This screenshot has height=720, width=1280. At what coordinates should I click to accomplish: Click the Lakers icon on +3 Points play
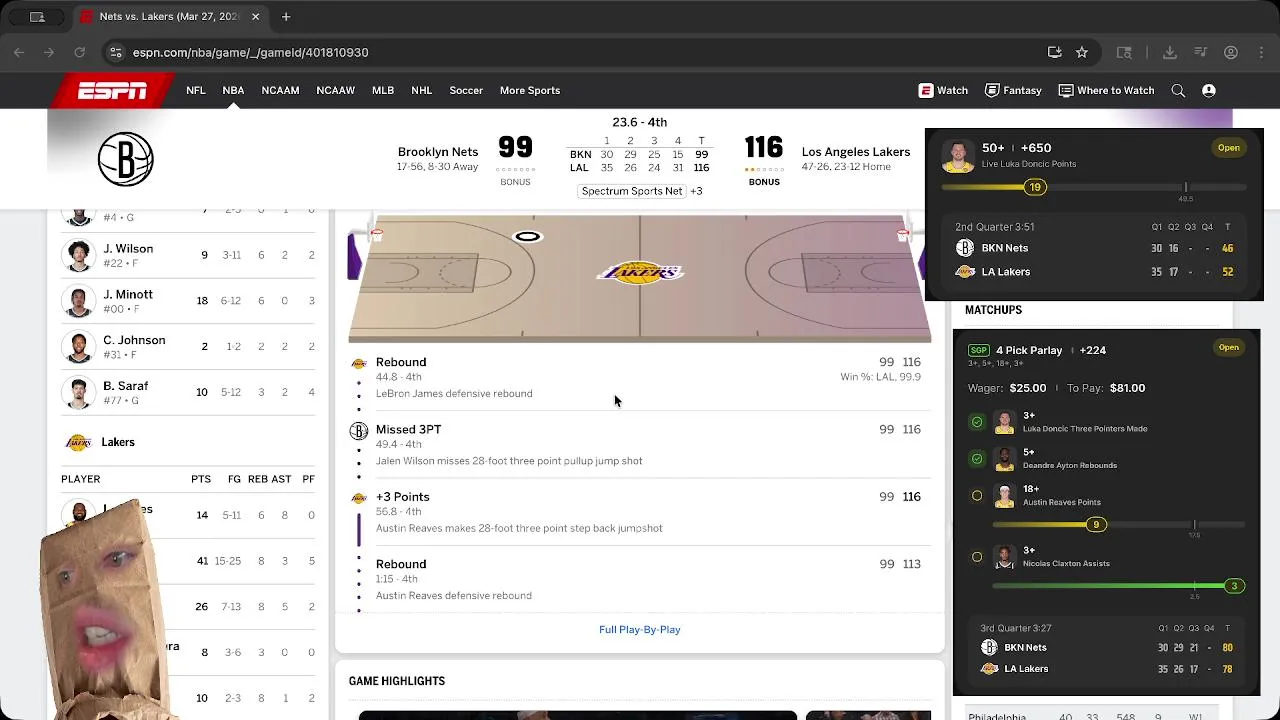coord(359,498)
